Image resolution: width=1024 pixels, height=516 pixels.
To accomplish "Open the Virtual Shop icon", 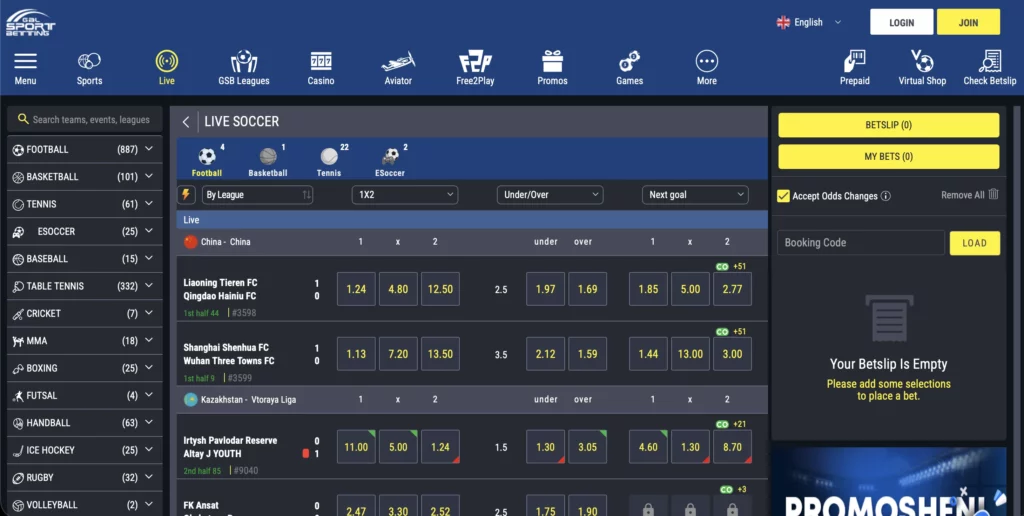I will tap(921, 61).
